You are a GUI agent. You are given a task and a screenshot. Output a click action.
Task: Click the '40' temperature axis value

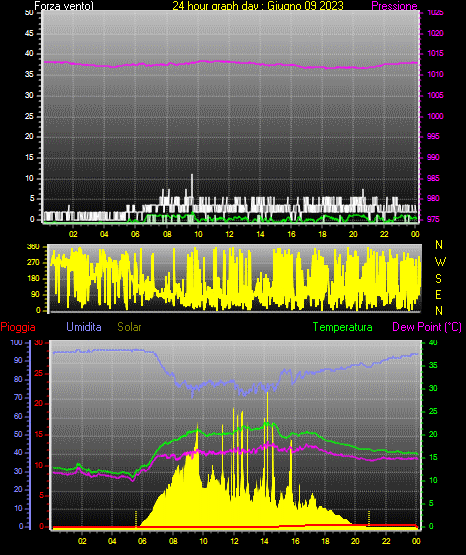click(433, 342)
